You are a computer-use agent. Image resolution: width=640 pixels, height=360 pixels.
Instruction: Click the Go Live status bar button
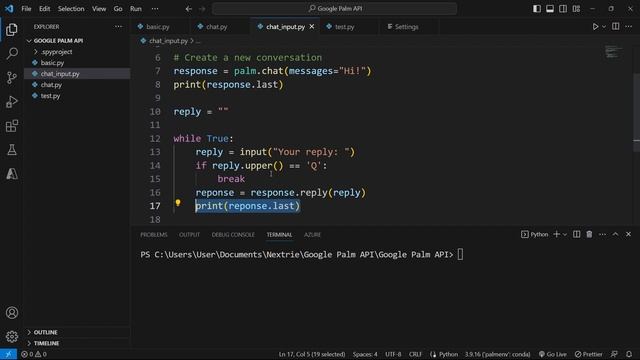pos(552,354)
